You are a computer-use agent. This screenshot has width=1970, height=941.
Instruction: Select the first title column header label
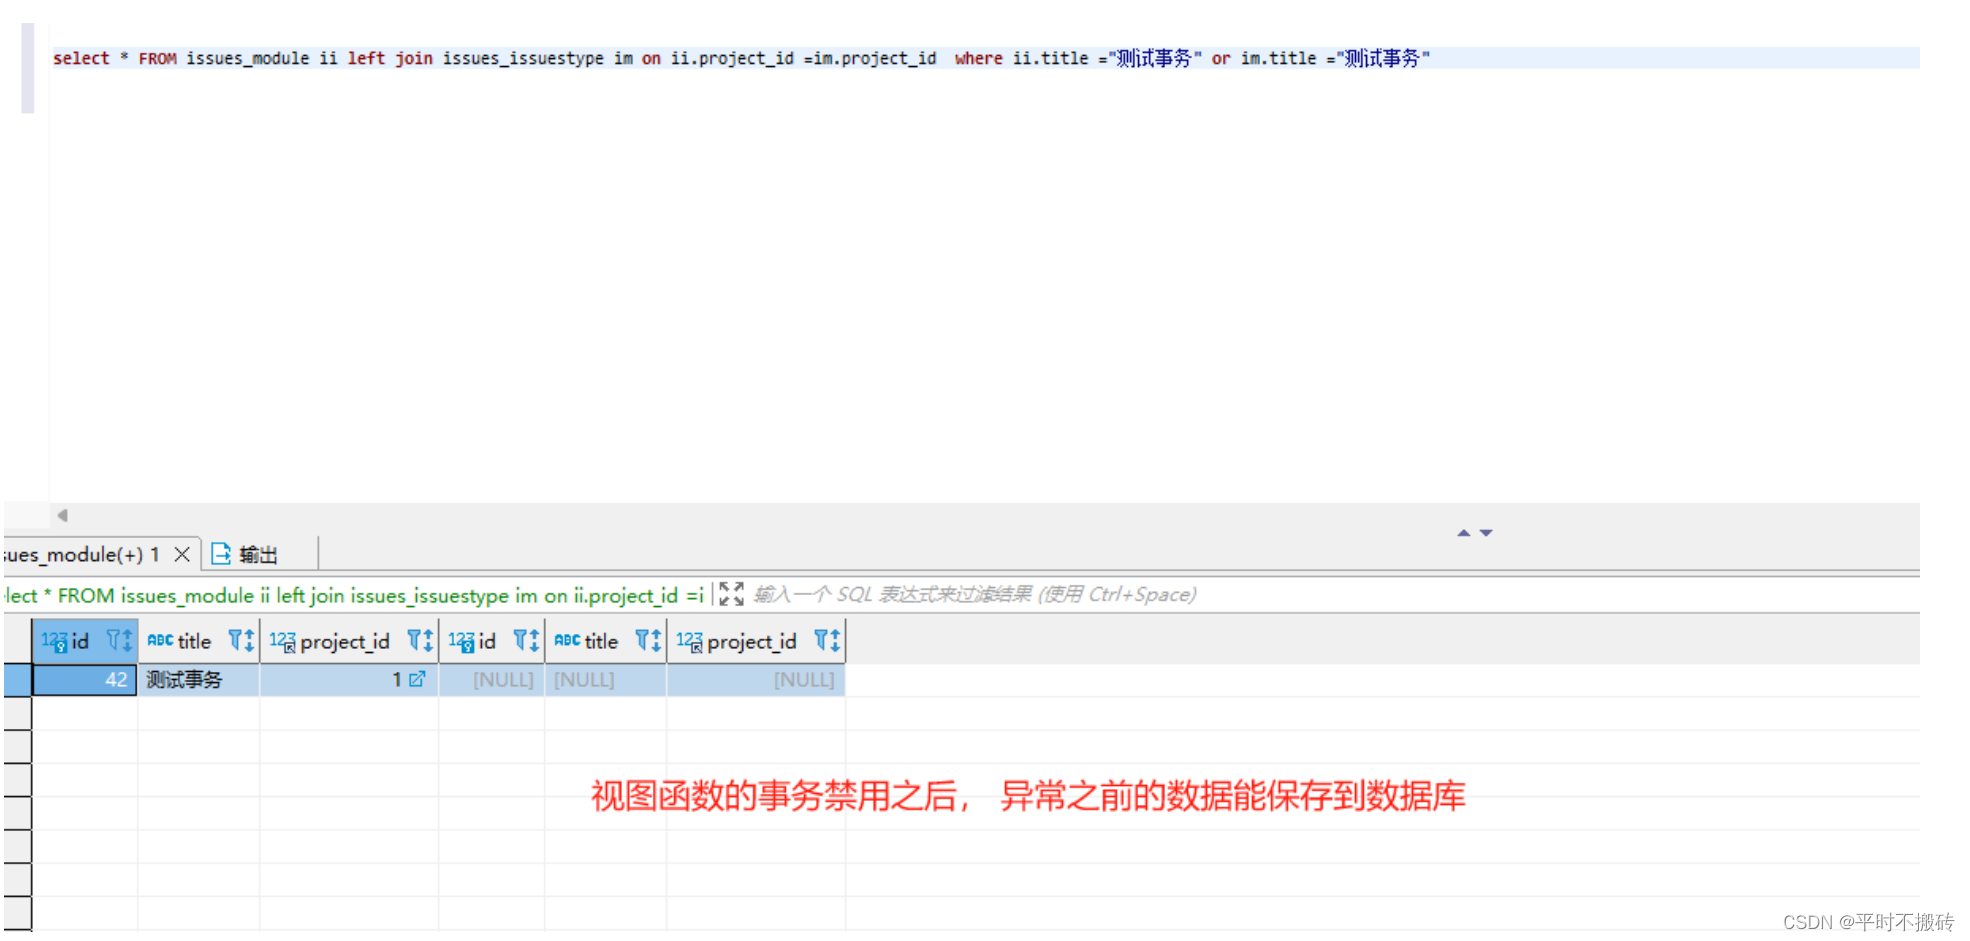pos(194,641)
